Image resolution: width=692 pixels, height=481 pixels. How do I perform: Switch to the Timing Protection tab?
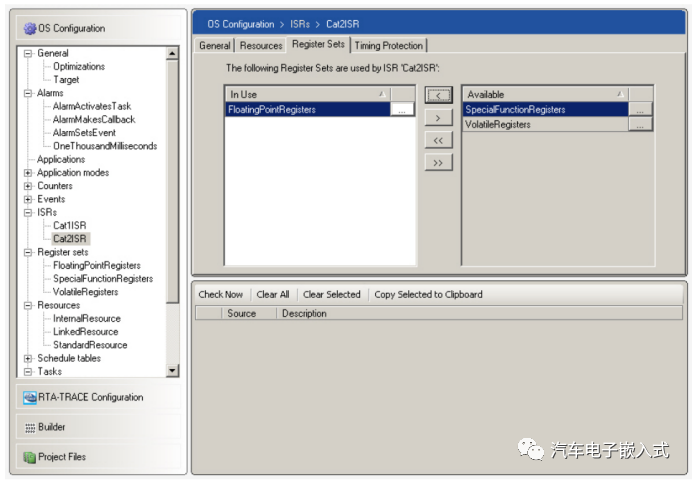[x=389, y=45]
